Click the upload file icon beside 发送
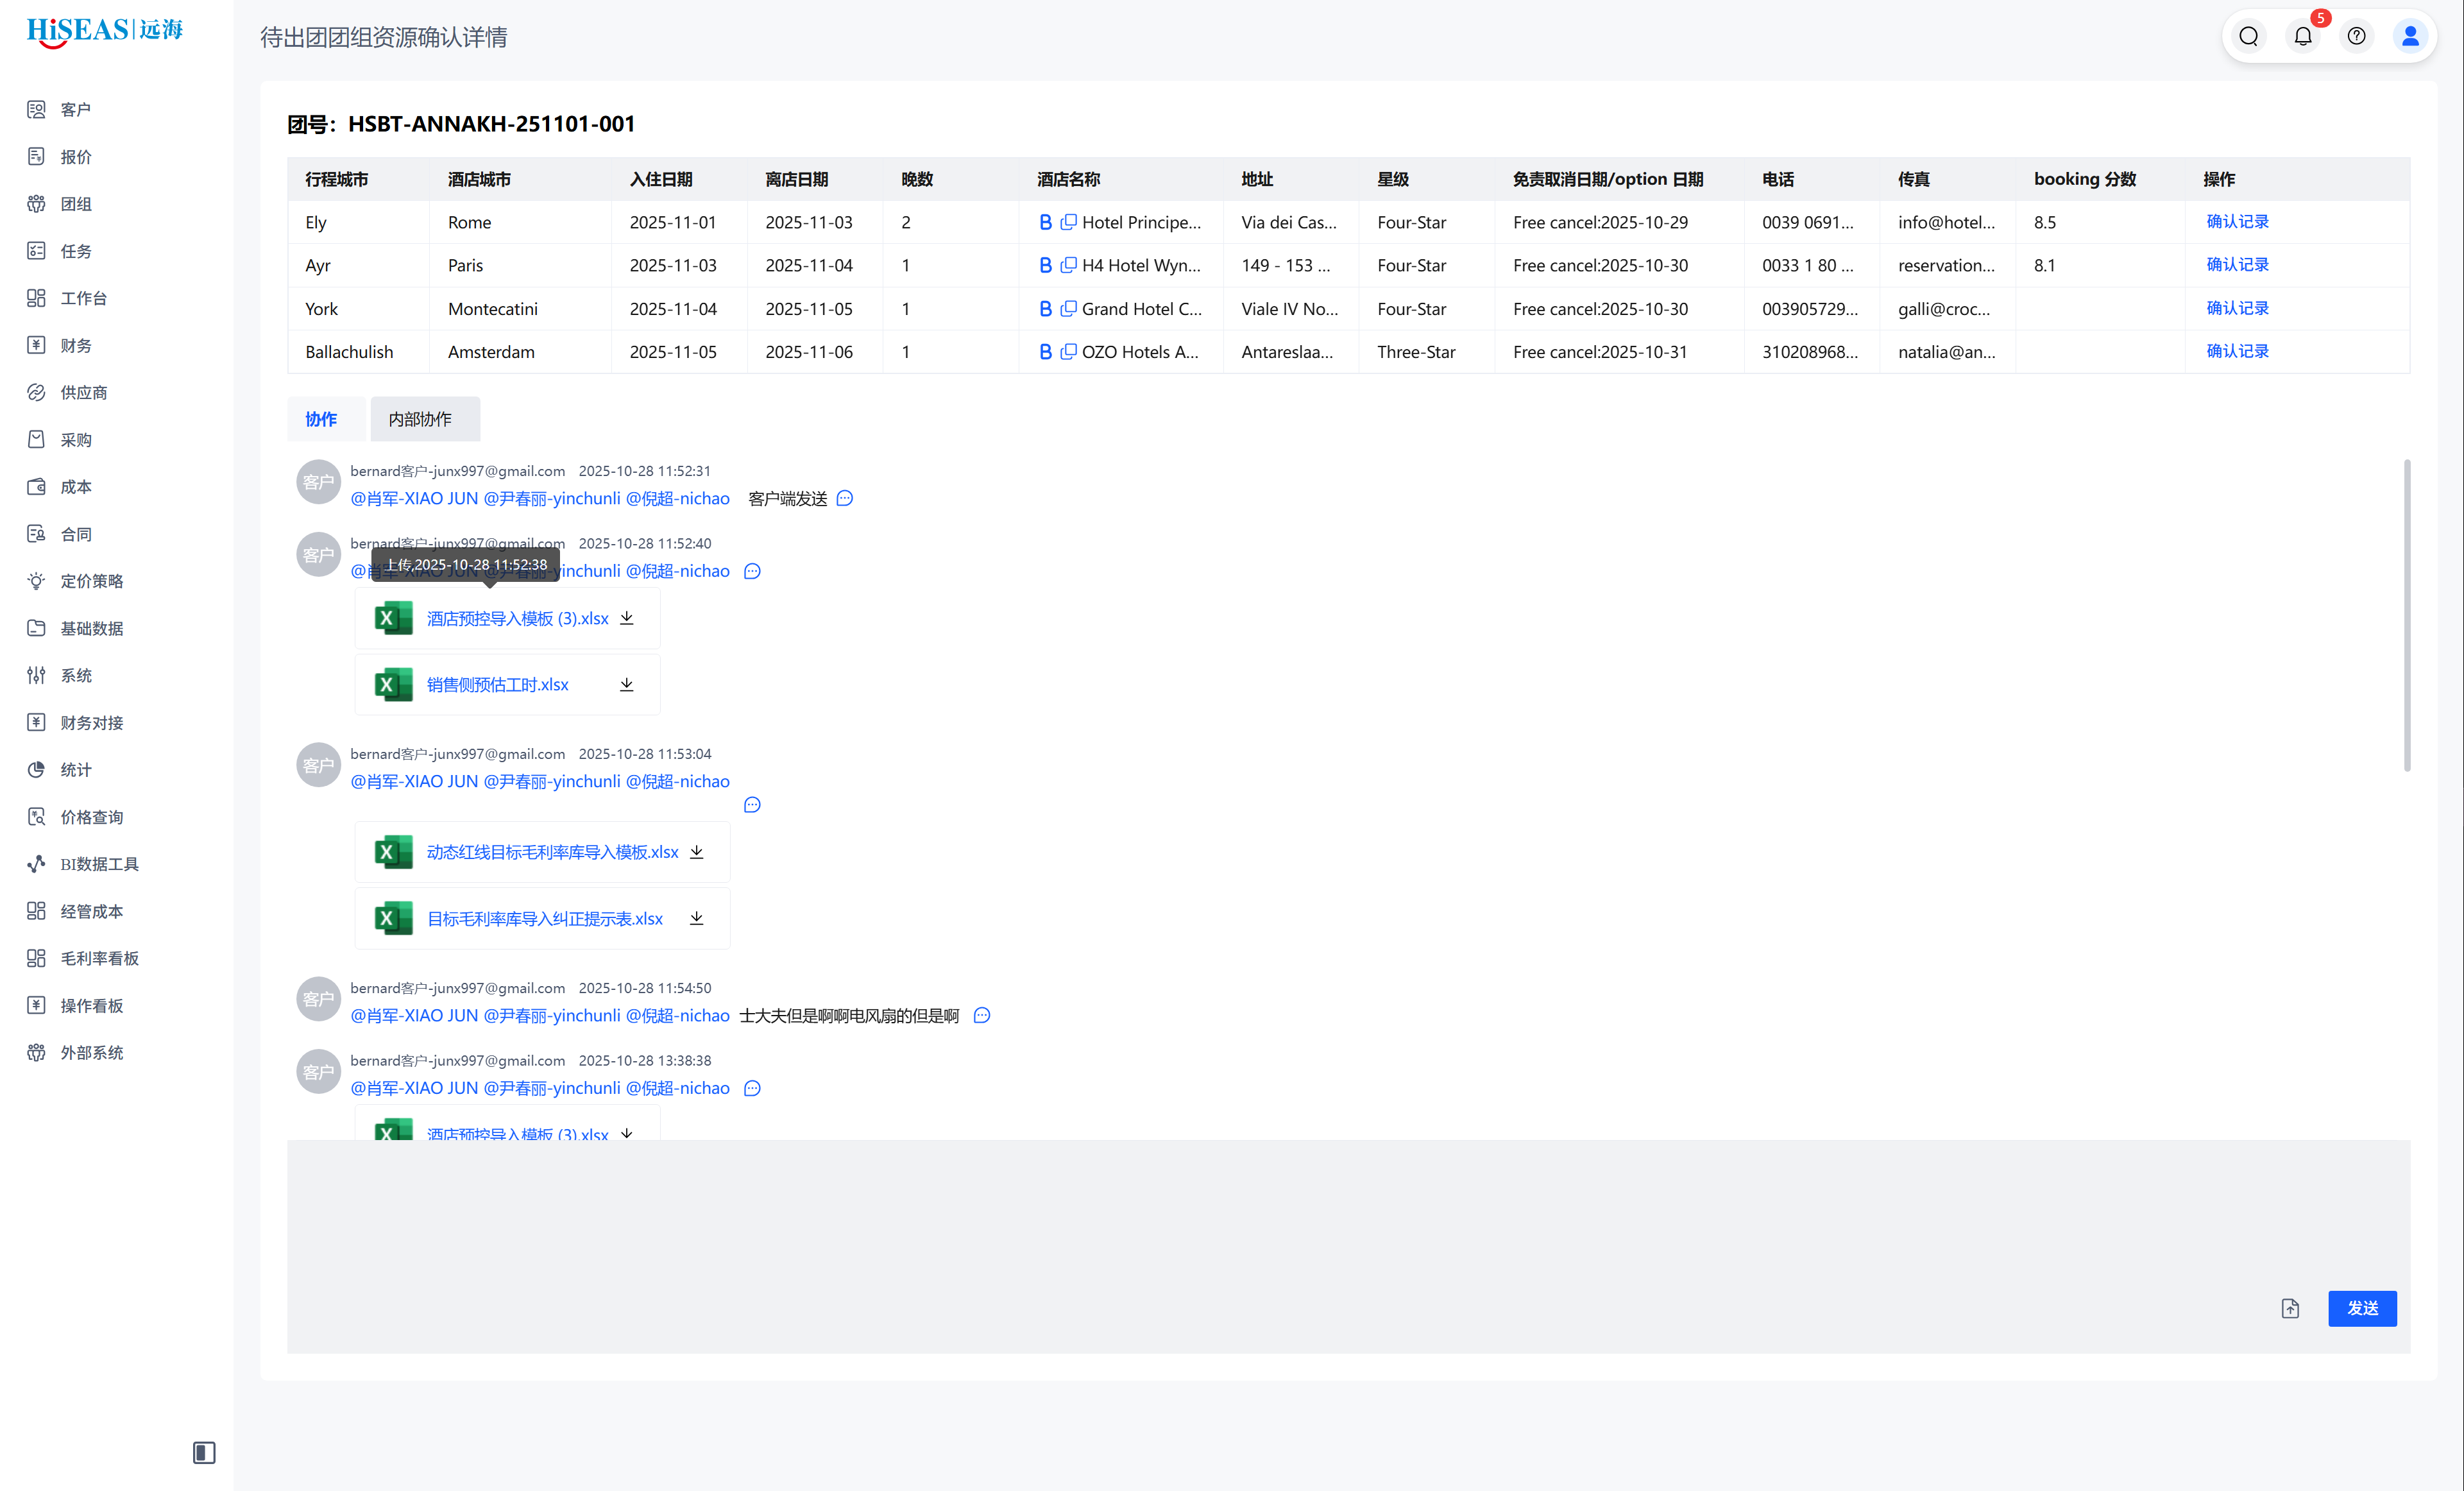 (x=2290, y=1308)
